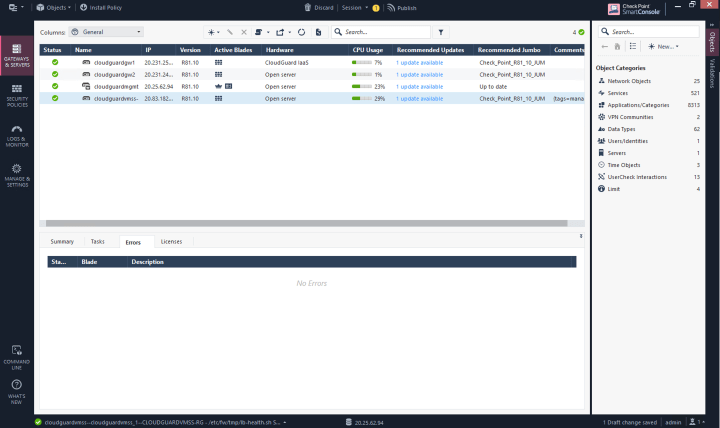The width and height of the screenshot is (720, 428).
Task: Open the Data Types category
Action: click(649, 129)
